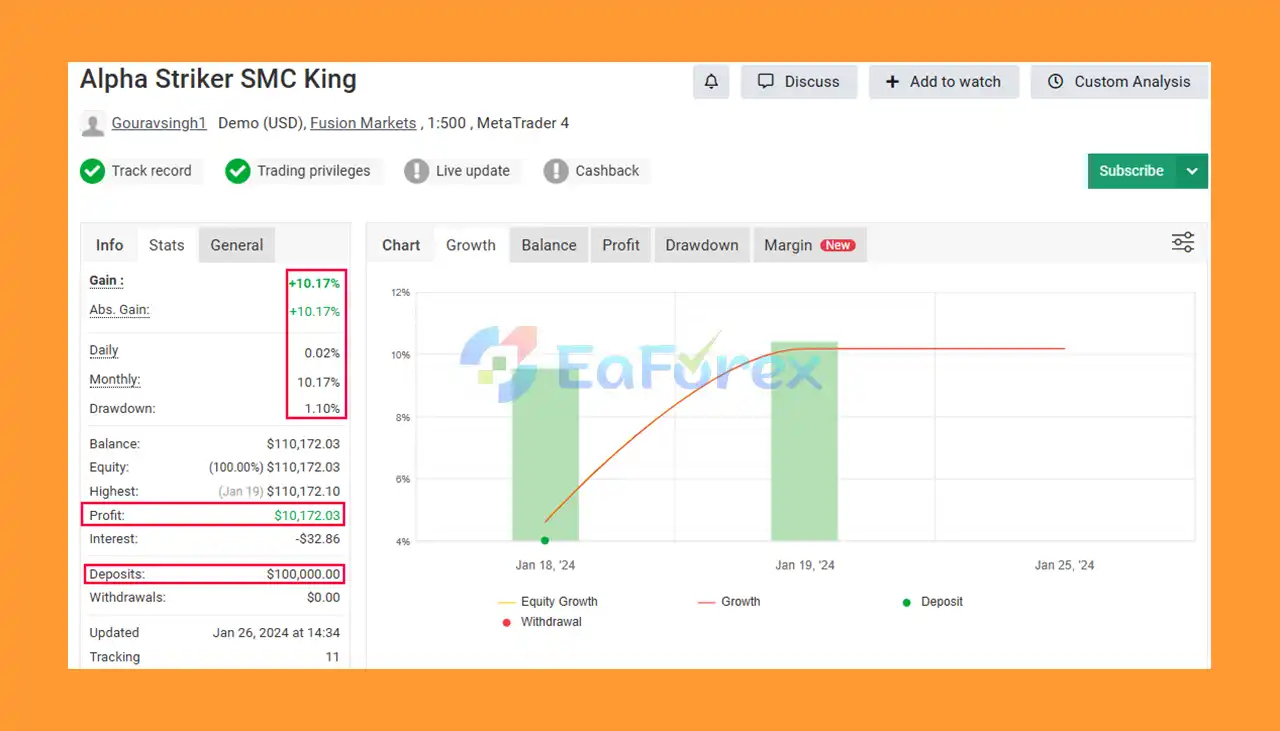The width and height of the screenshot is (1280, 731).
Task: Click the Daily label
Action: pyautogui.click(x=104, y=351)
